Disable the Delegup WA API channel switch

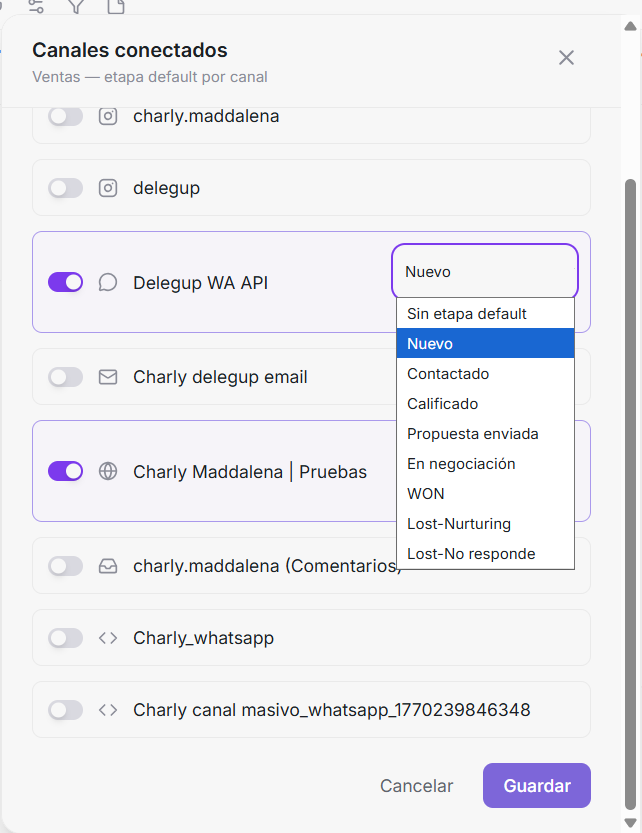[65, 282]
